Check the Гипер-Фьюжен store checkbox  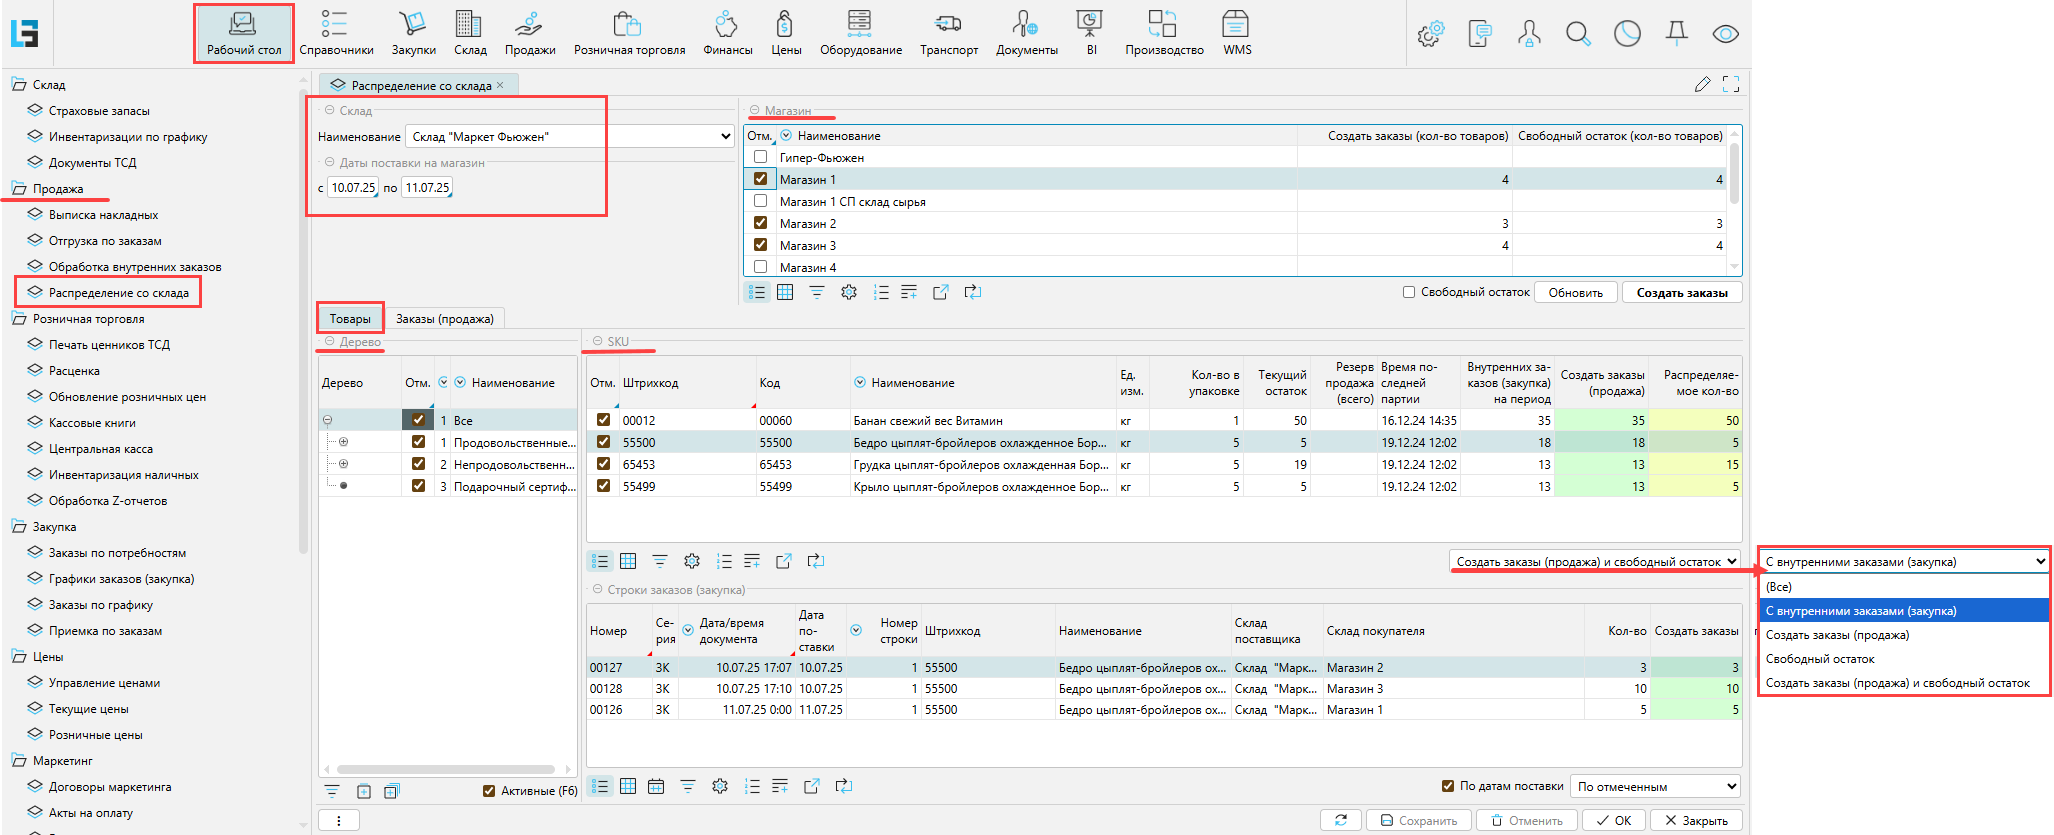[761, 157]
